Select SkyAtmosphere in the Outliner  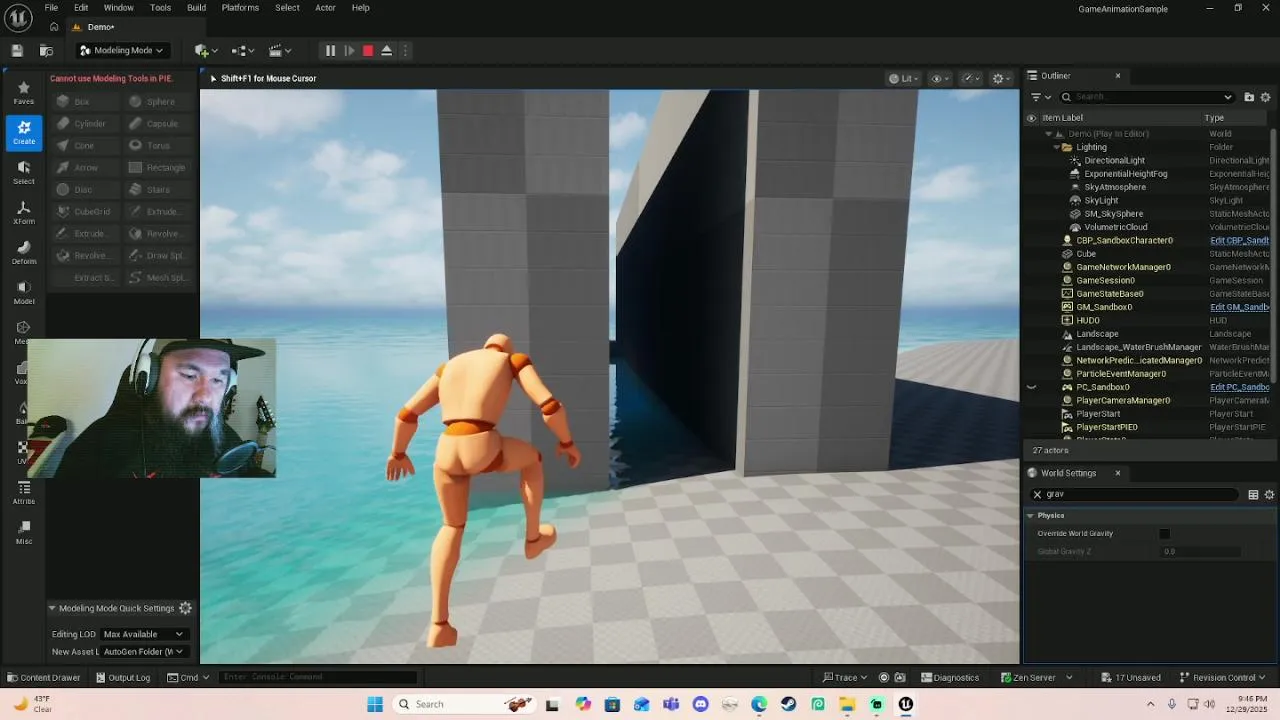(1115, 187)
